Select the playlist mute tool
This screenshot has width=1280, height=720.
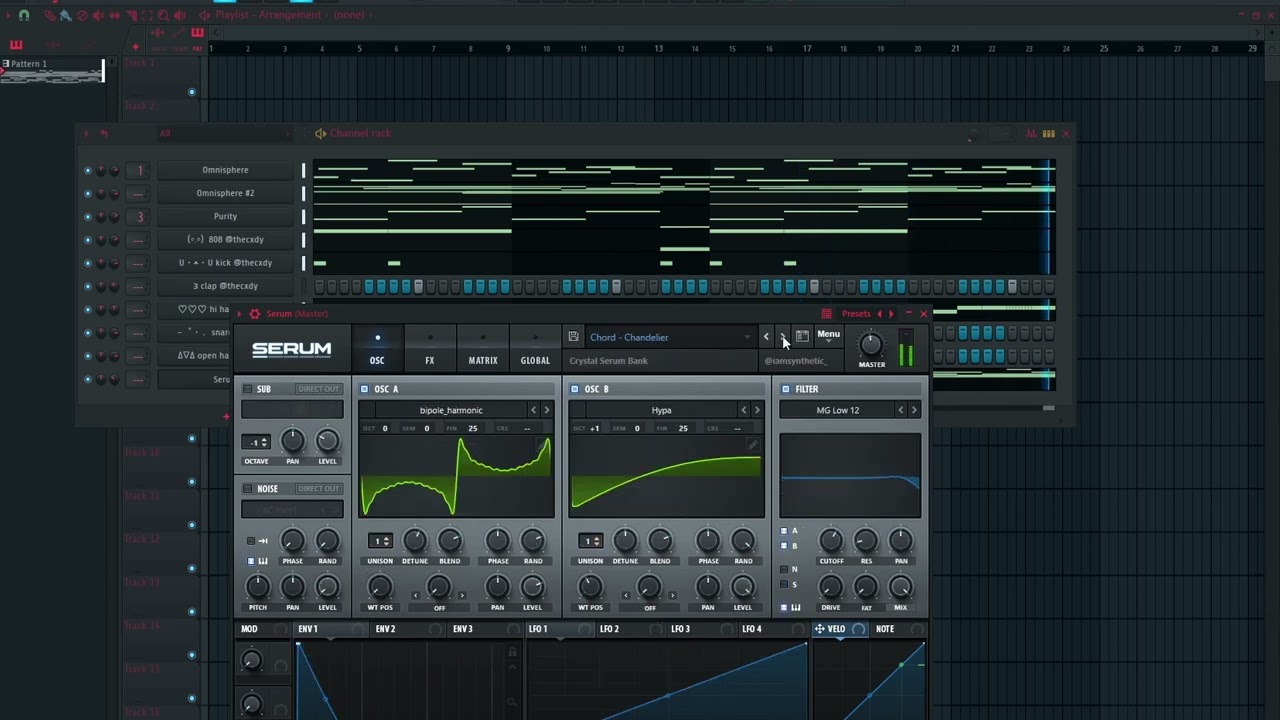click(98, 15)
